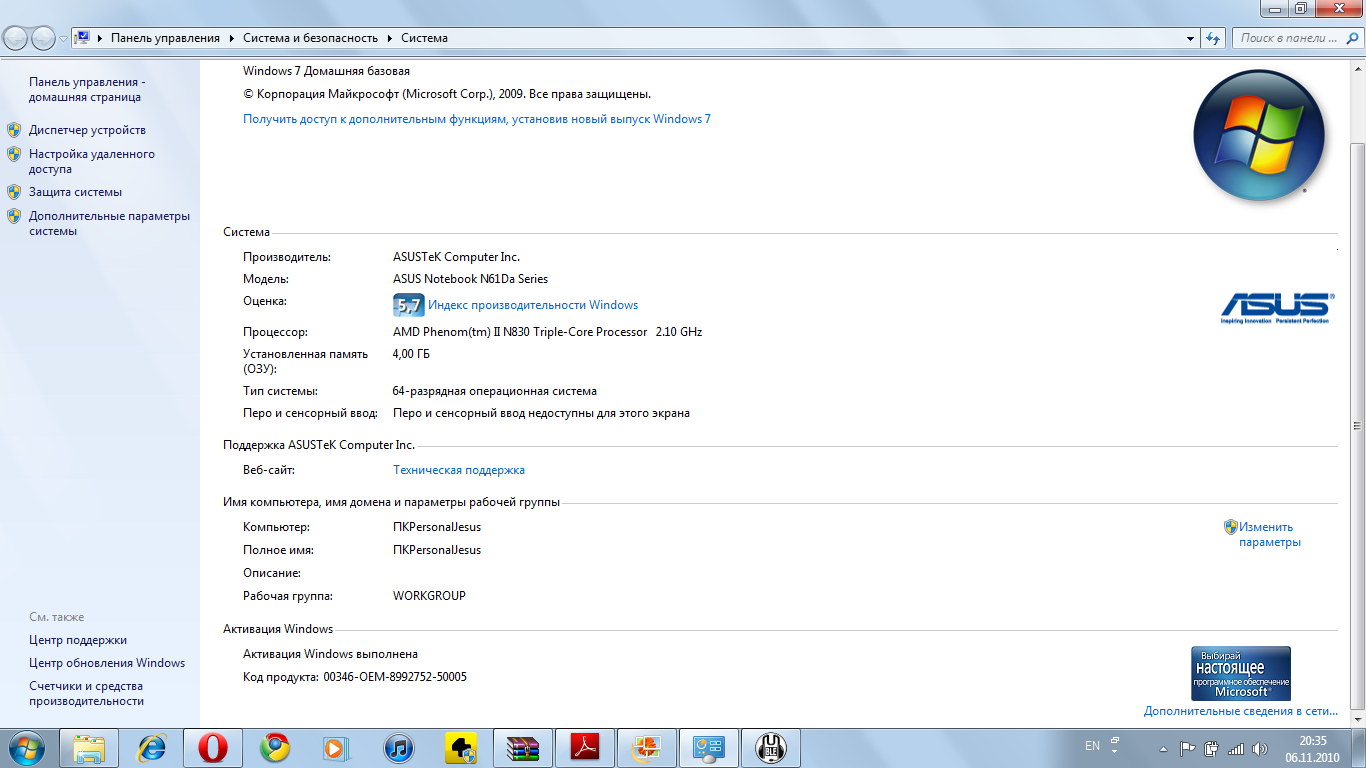Image resolution: width=1366 pixels, height=768 pixels.
Task: Open Защита системы settings
Action: pos(75,192)
